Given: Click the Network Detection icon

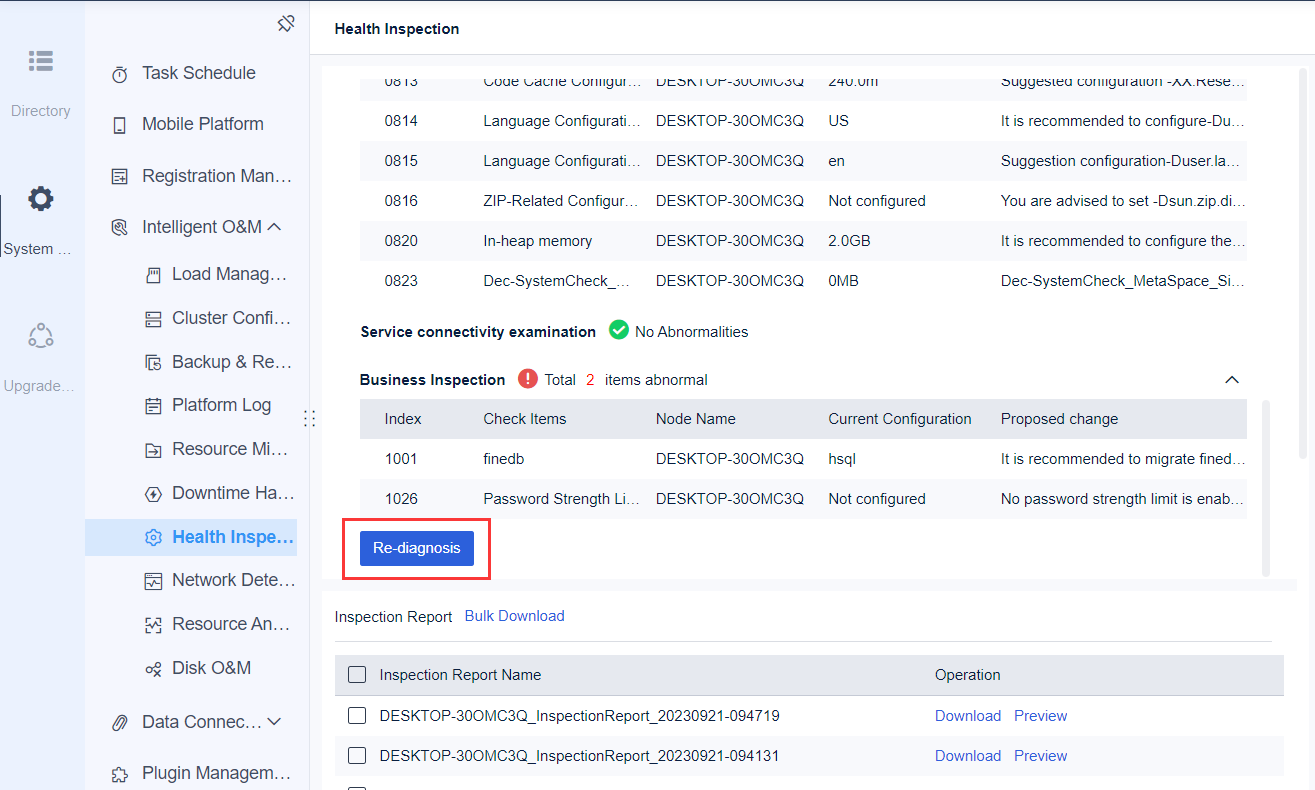Looking at the screenshot, I should 153,581.
